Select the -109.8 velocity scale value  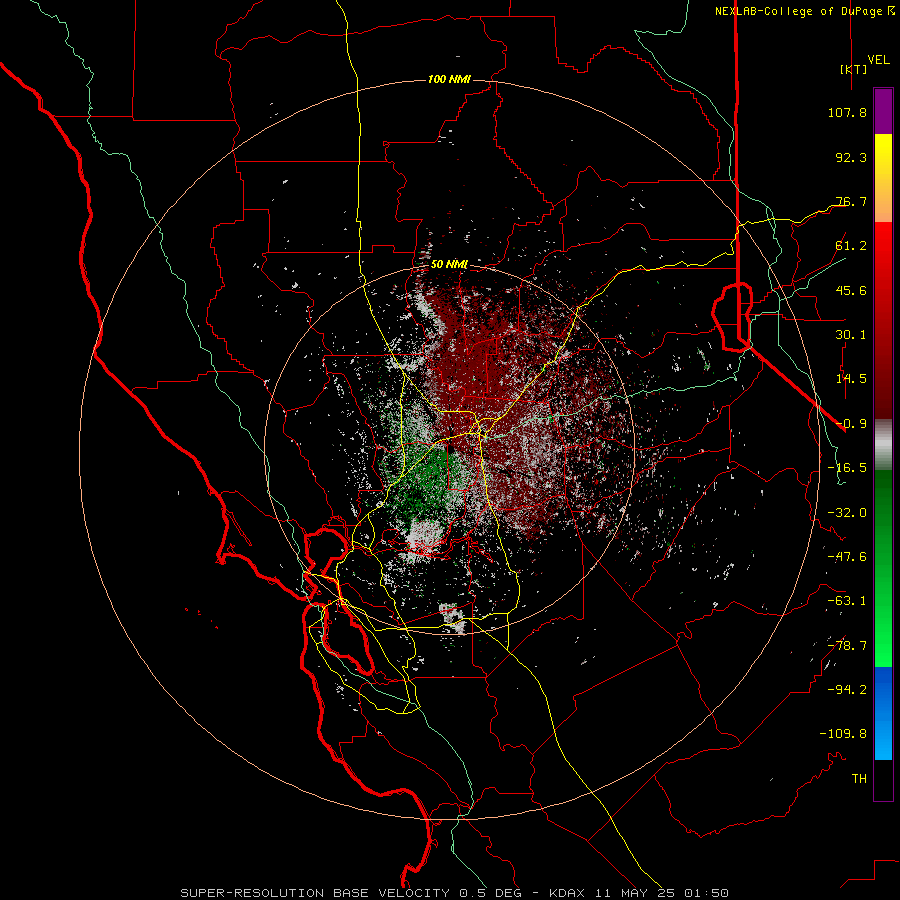point(843,734)
